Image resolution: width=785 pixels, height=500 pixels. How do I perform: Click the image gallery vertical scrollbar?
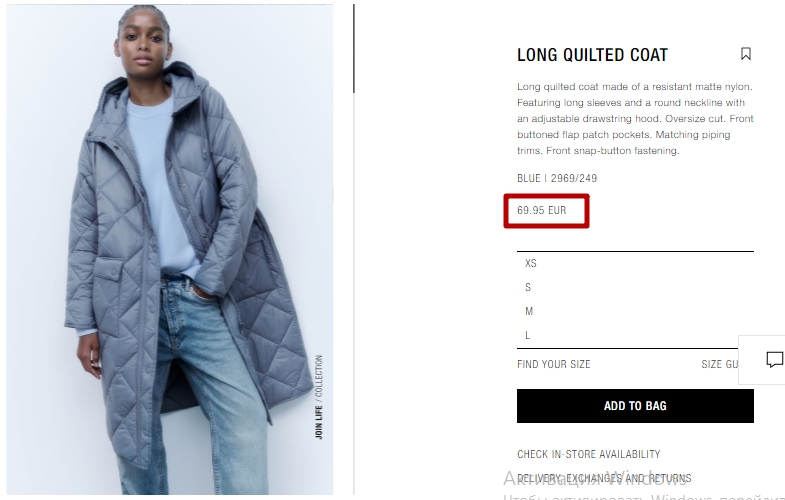pyautogui.click(x=354, y=48)
